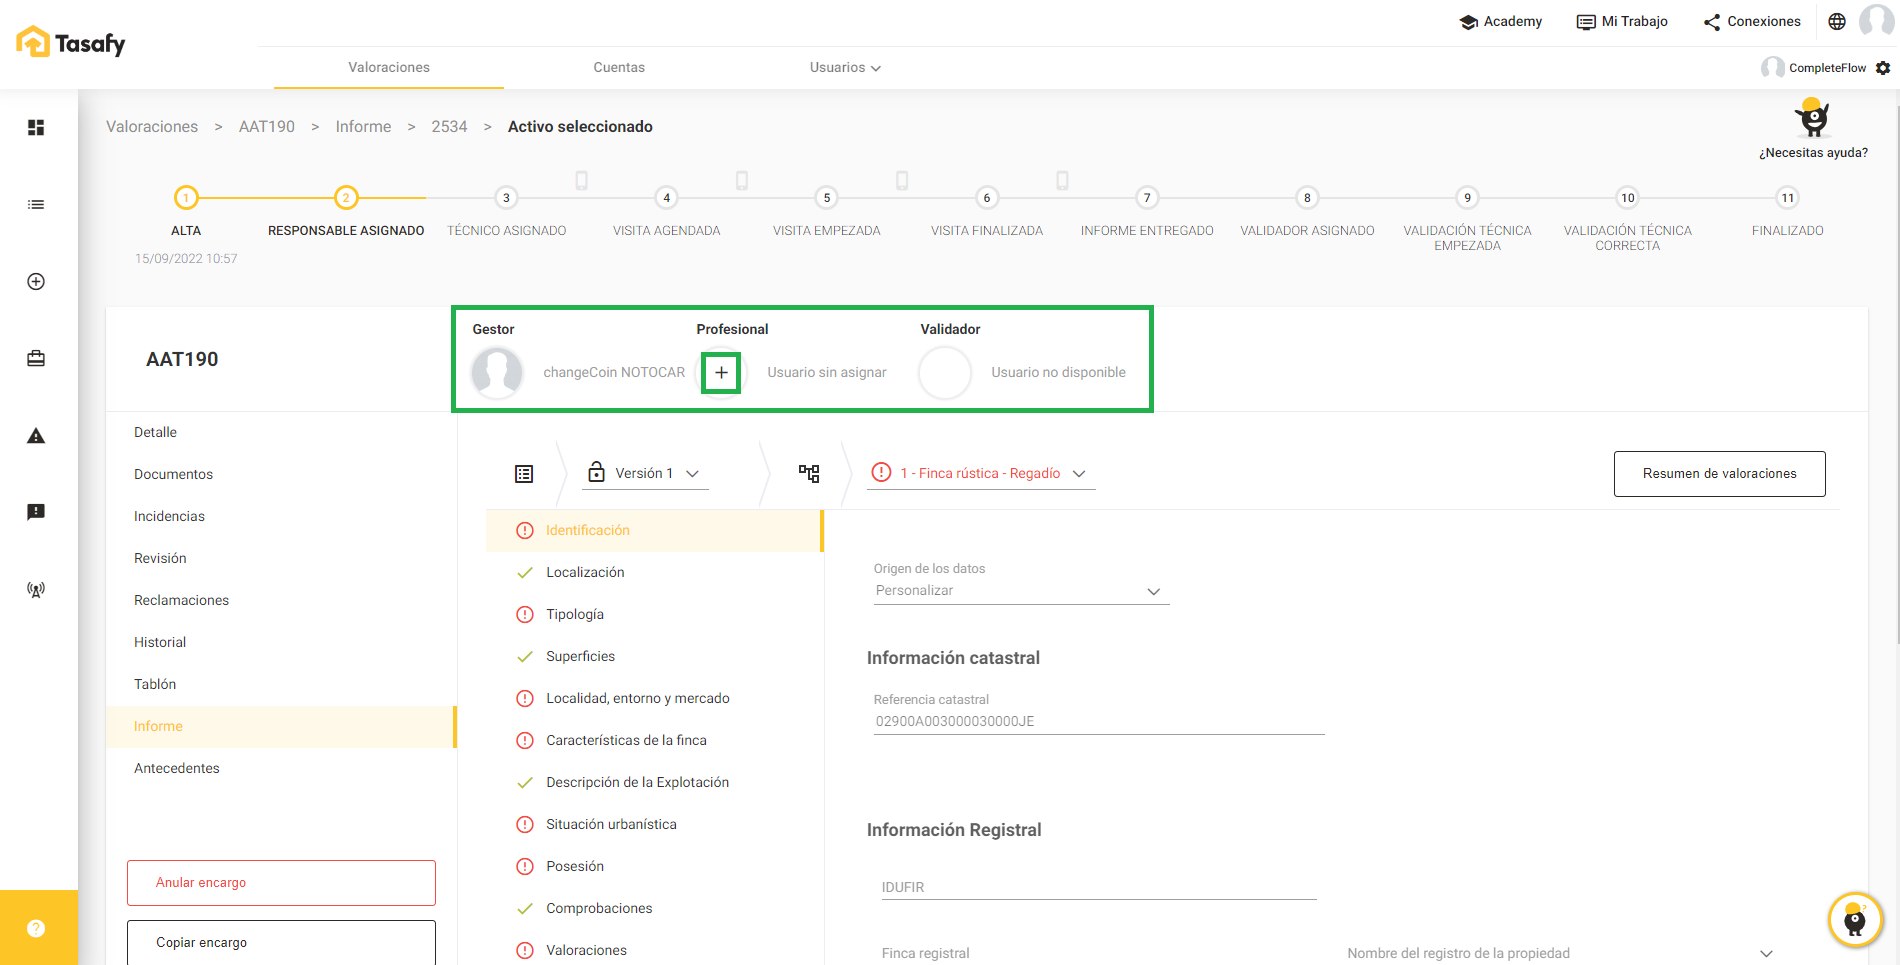The height and width of the screenshot is (965, 1900).
Task: Go to Documentos in the side menu
Action: click(173, 474)
